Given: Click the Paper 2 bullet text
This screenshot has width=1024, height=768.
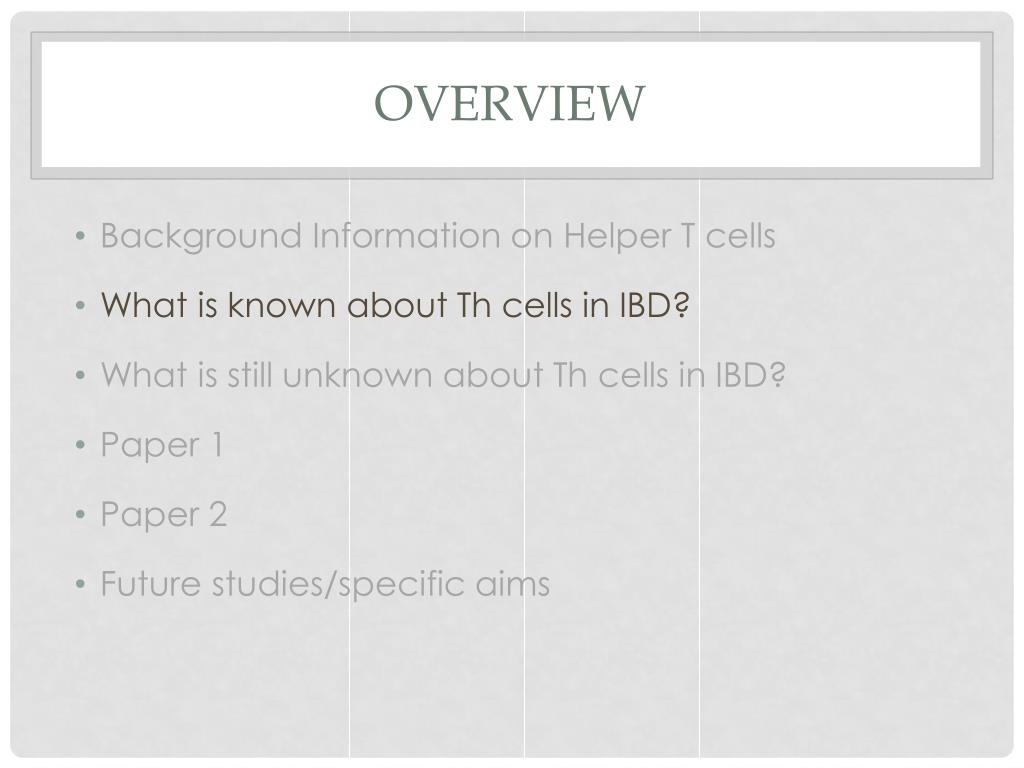Looking at the screenshot, I should pyautogui.click(x=164, y=515).
